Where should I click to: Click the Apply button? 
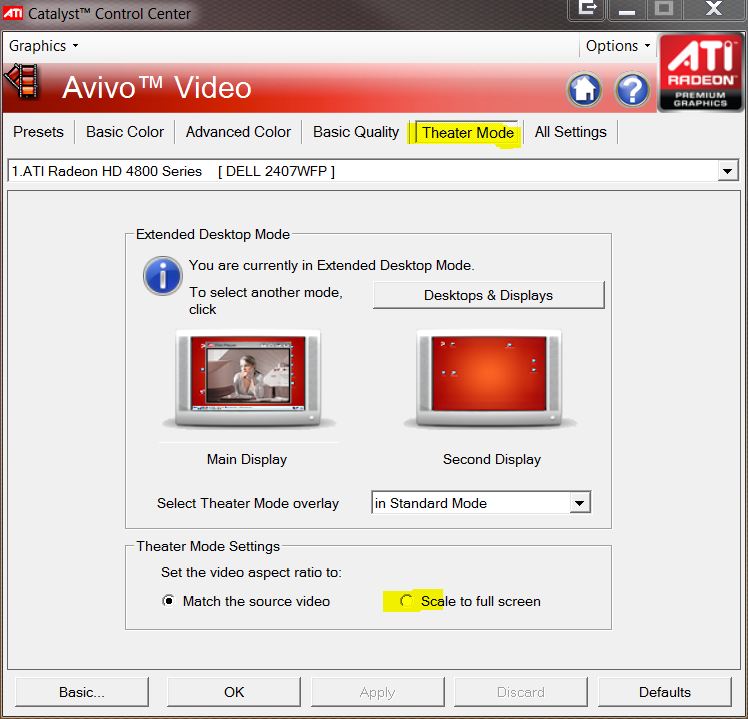(377, 692)
